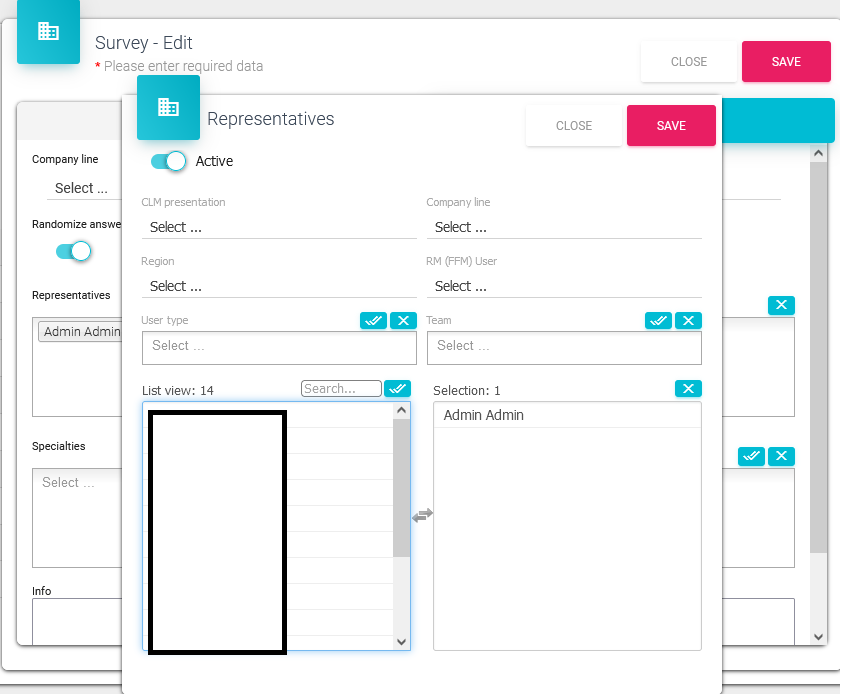Save the Representatives dialog
The image size is (843, 696).
point(671,126)
